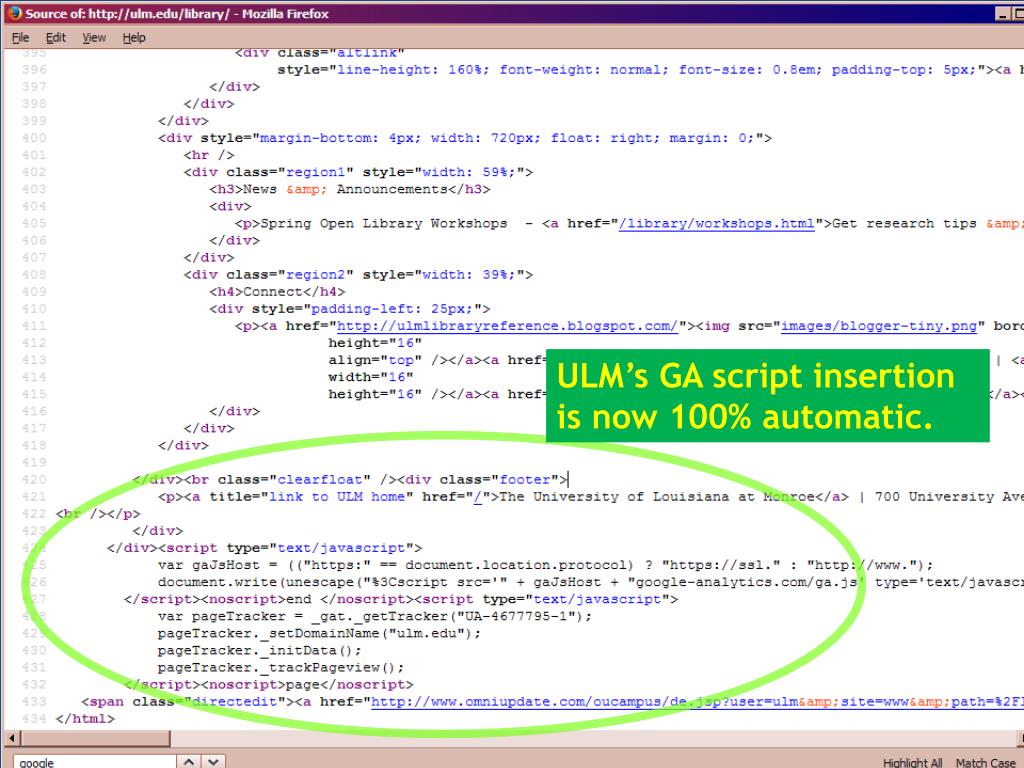This screenshot has height=768, width=1024.
Task: Click the var pageTracker = _gat._getTracker line
Action: pyautogui.click(x=375, y=616)
